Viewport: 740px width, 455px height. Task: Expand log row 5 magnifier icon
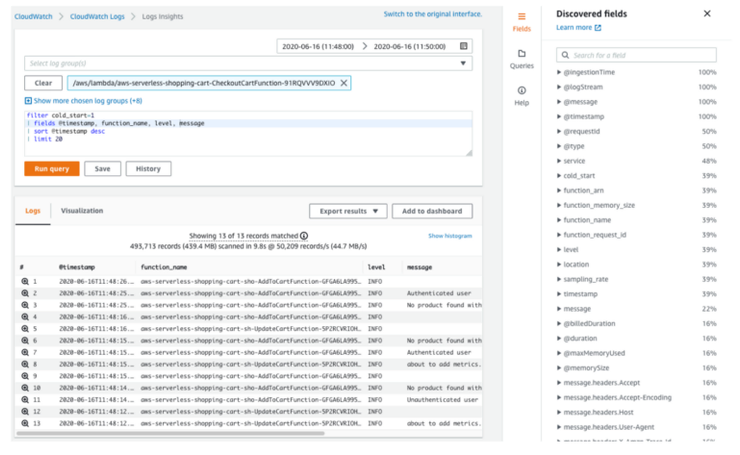pyautogui.click(x=25, y=329)
